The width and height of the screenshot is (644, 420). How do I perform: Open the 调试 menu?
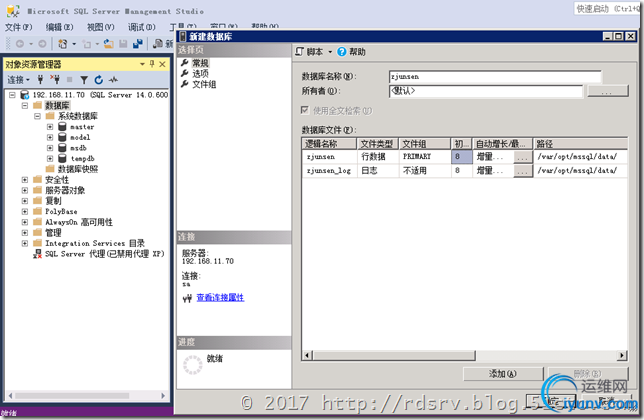(142, 28)
